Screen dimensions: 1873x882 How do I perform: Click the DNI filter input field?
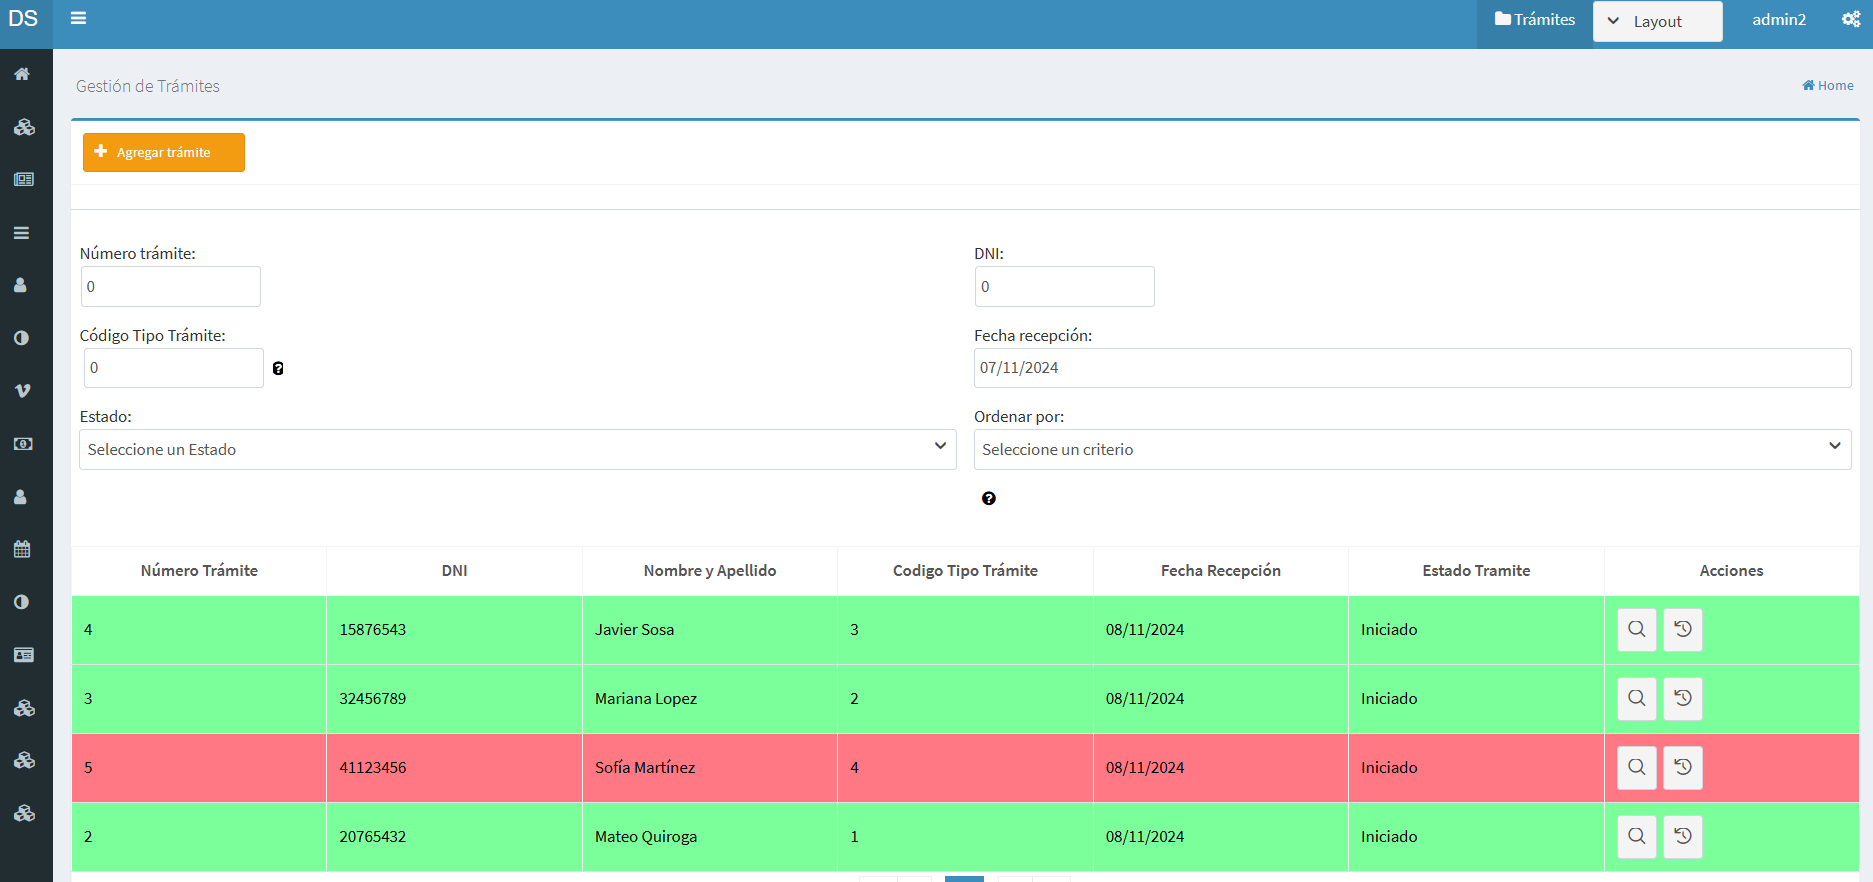(1064, 287)
